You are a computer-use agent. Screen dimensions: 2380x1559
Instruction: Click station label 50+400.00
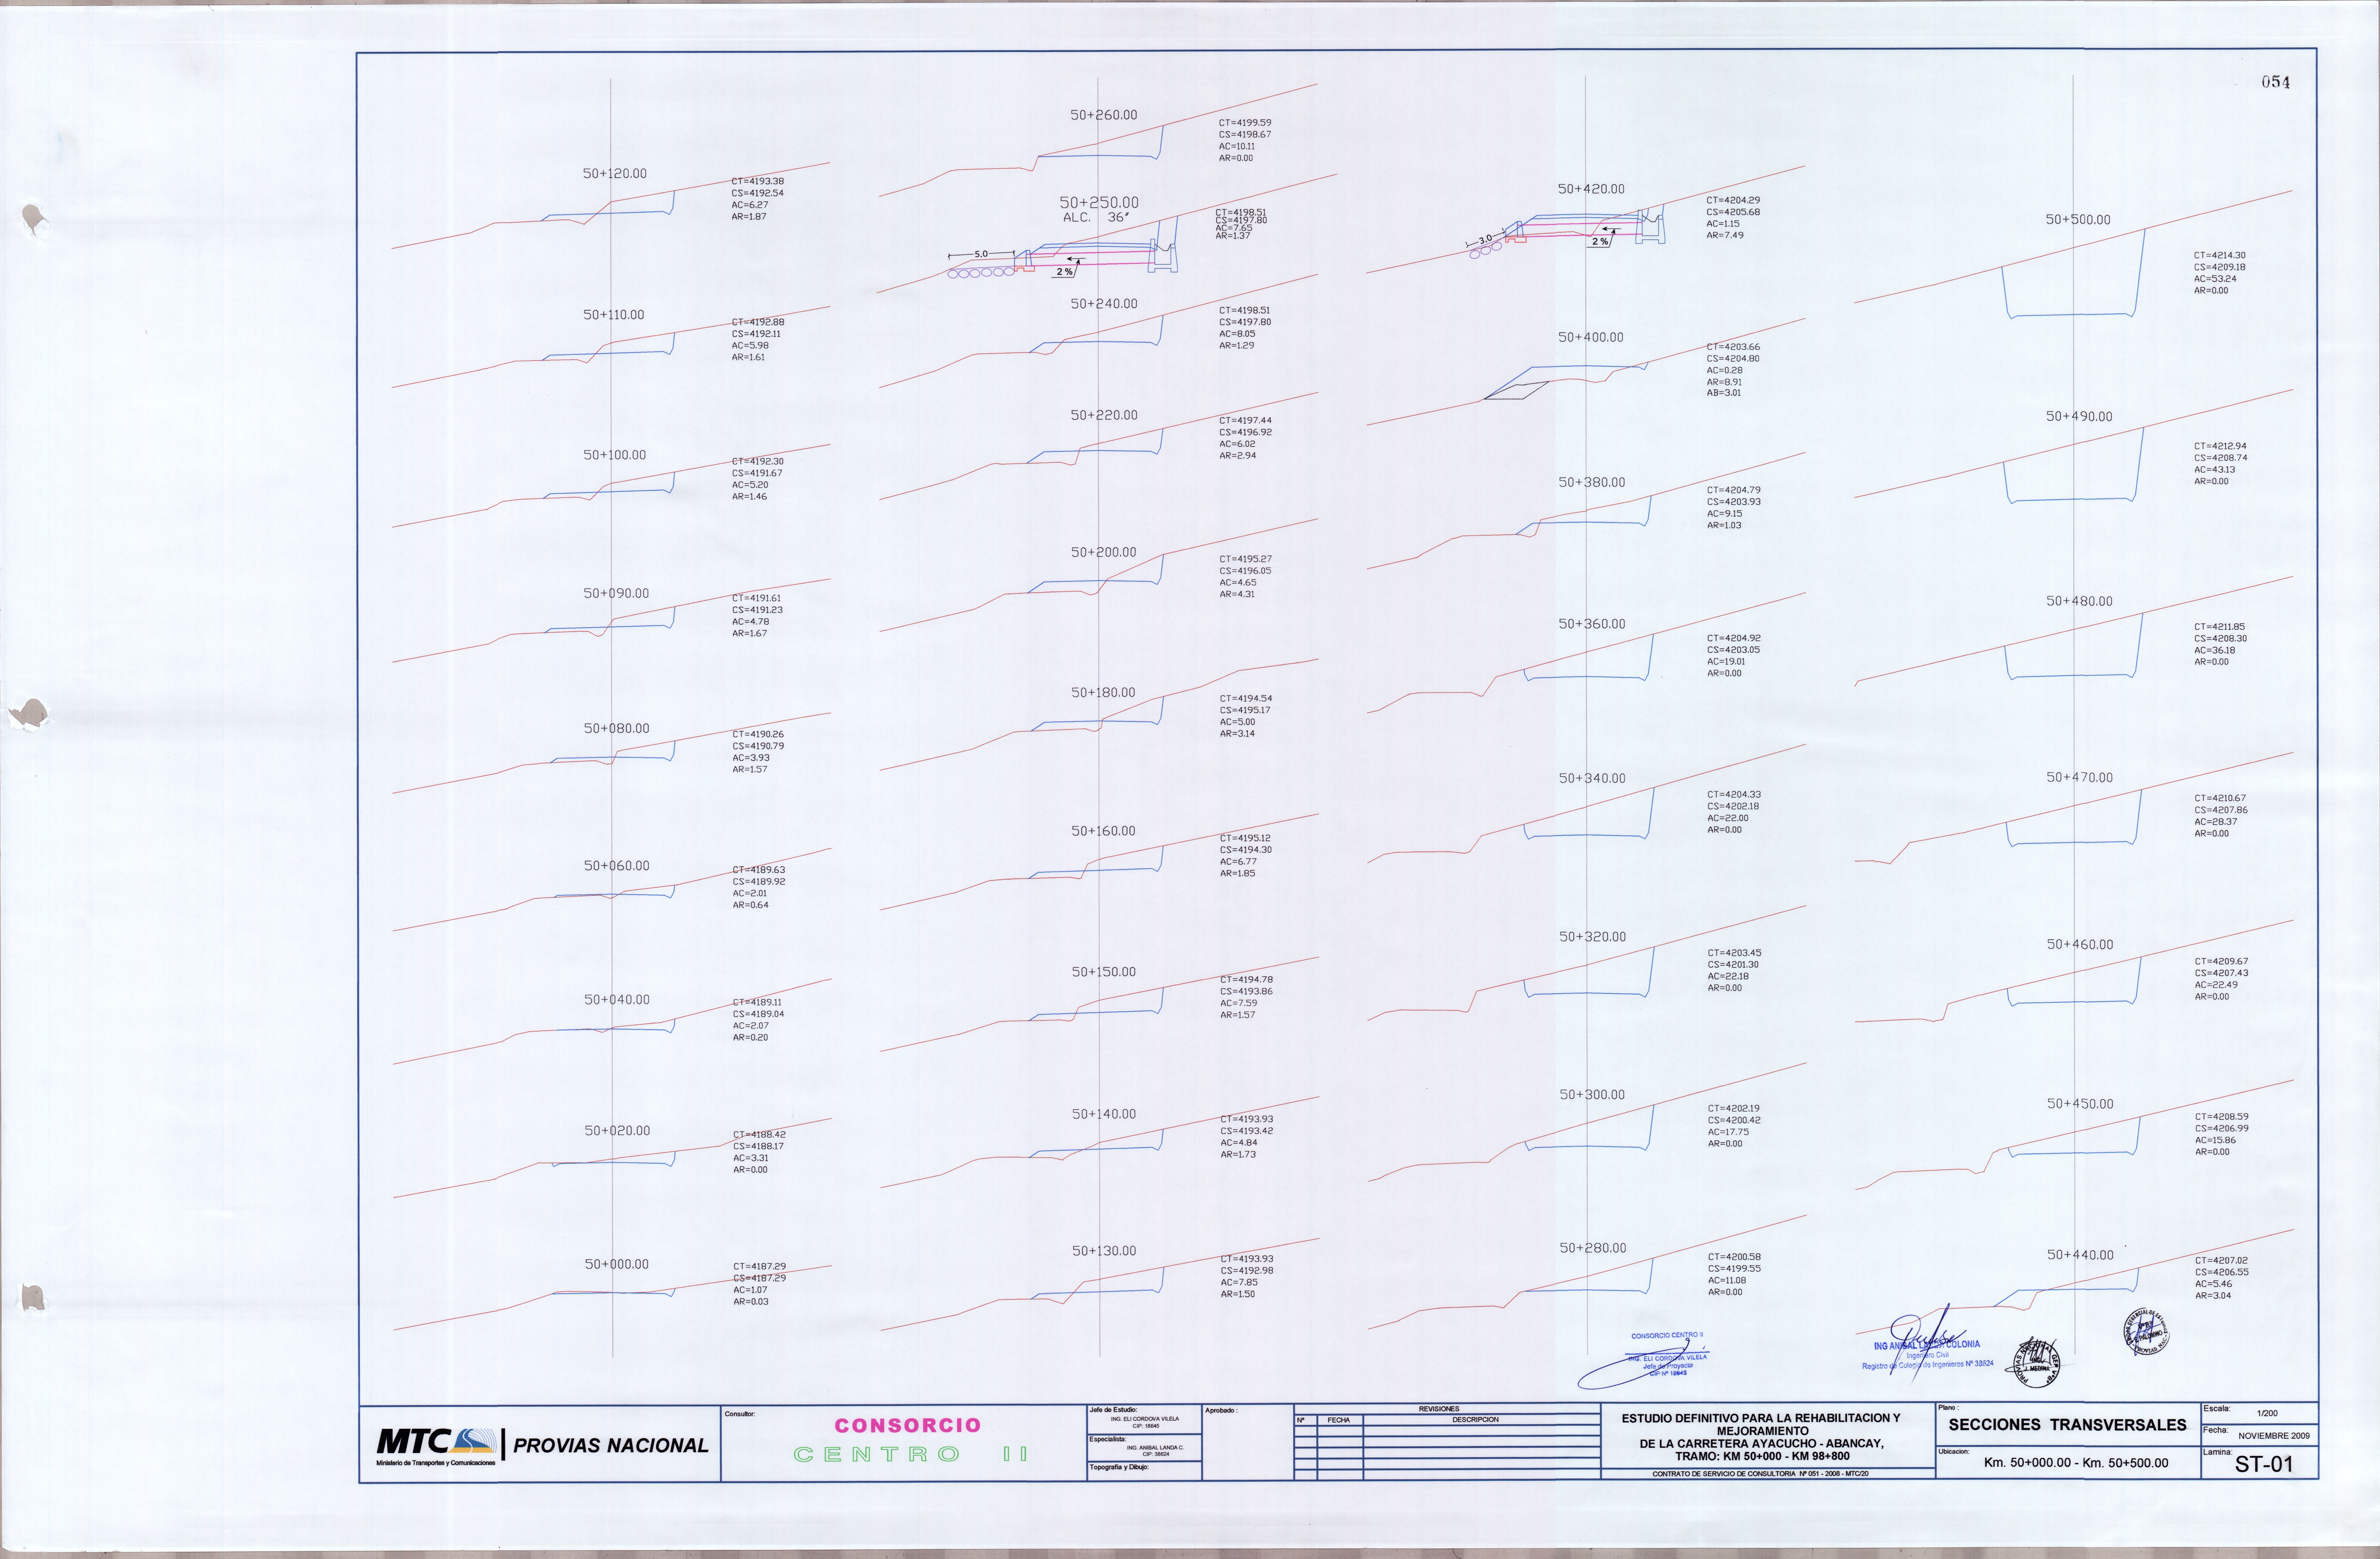1591,338
